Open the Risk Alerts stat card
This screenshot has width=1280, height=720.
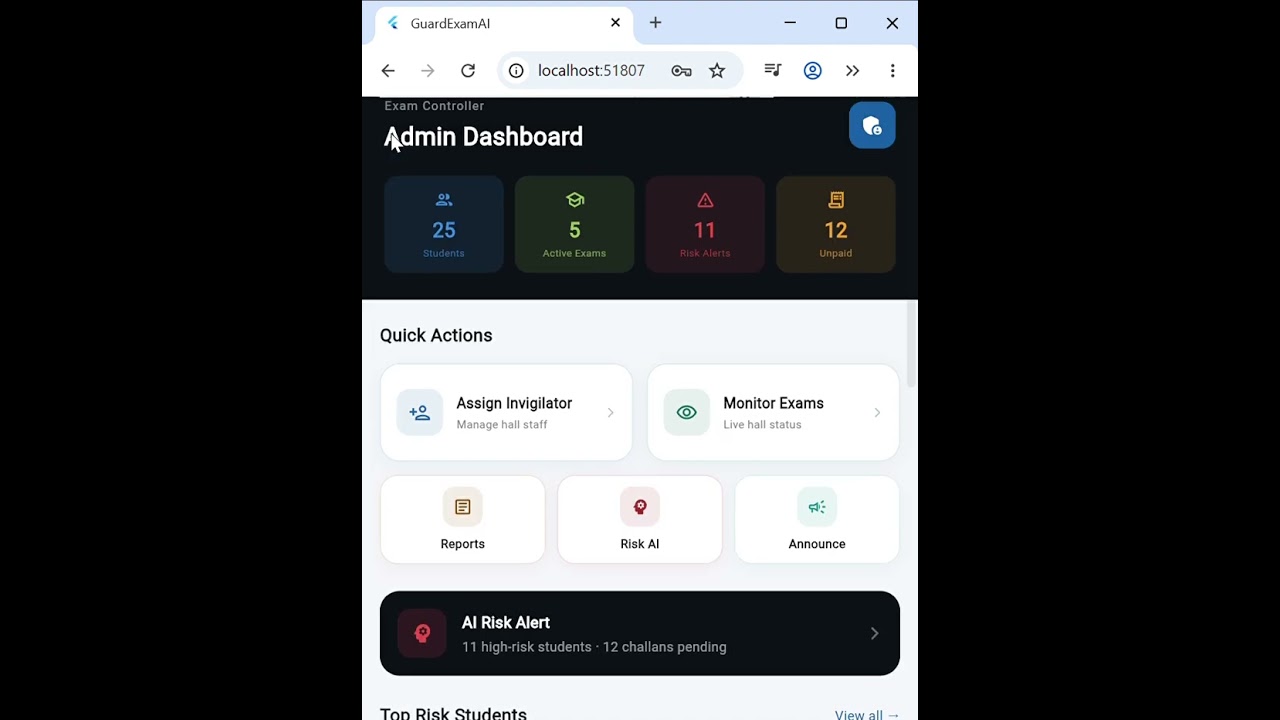point(705,224)
